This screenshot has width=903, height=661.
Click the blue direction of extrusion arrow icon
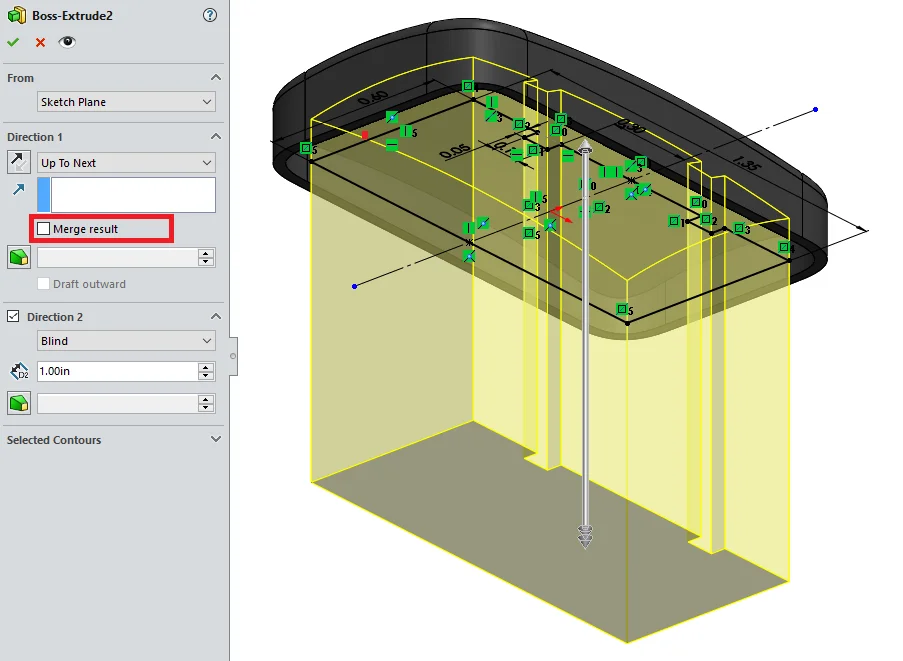click(18, 189)
